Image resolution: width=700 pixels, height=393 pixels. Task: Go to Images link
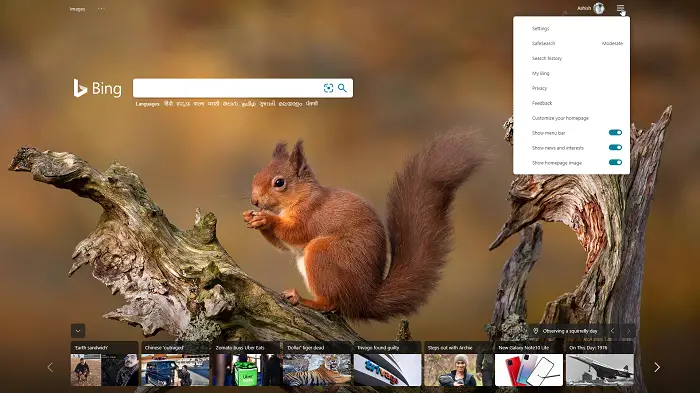click(x=77, y=9)
